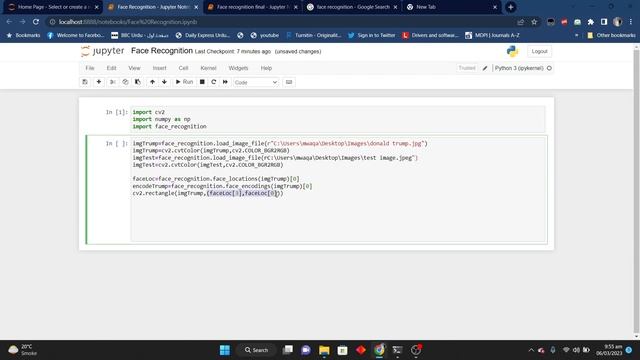Image resolution: width=640 pixels, height=360 pixels.
Task: Click into the first cell with imports
Action: click(338, 119)
